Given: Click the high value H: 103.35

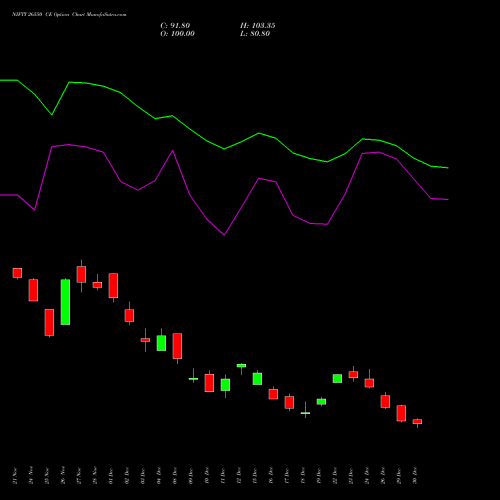Looking at the screenshot, I should point(258,26).
